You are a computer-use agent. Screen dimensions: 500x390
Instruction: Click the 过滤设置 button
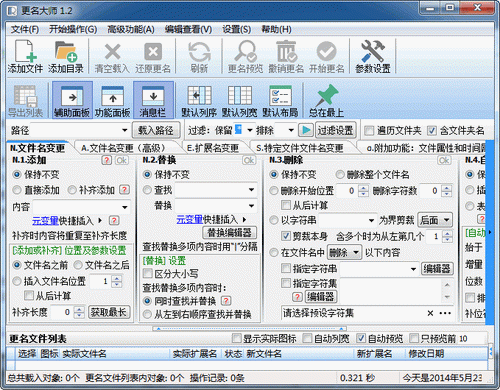pos(335,130)
